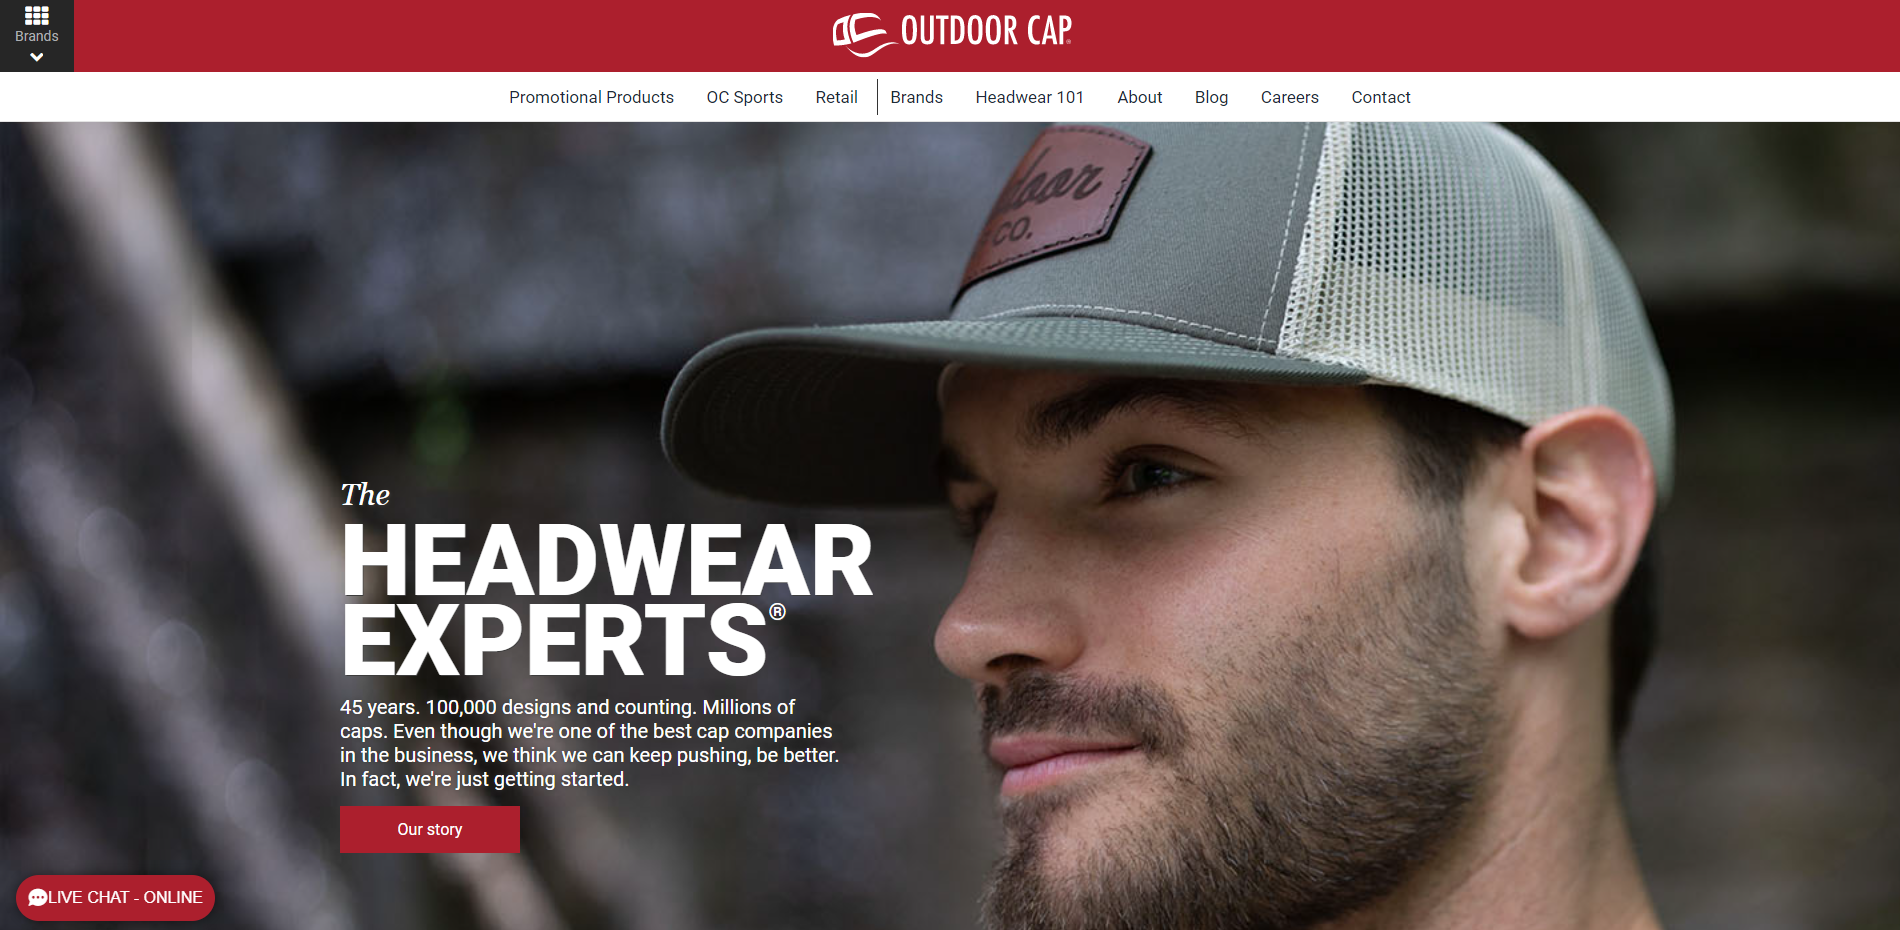Click the 45 years description paragraph
The image size is (1900, 930).
[x=589, y=743]
